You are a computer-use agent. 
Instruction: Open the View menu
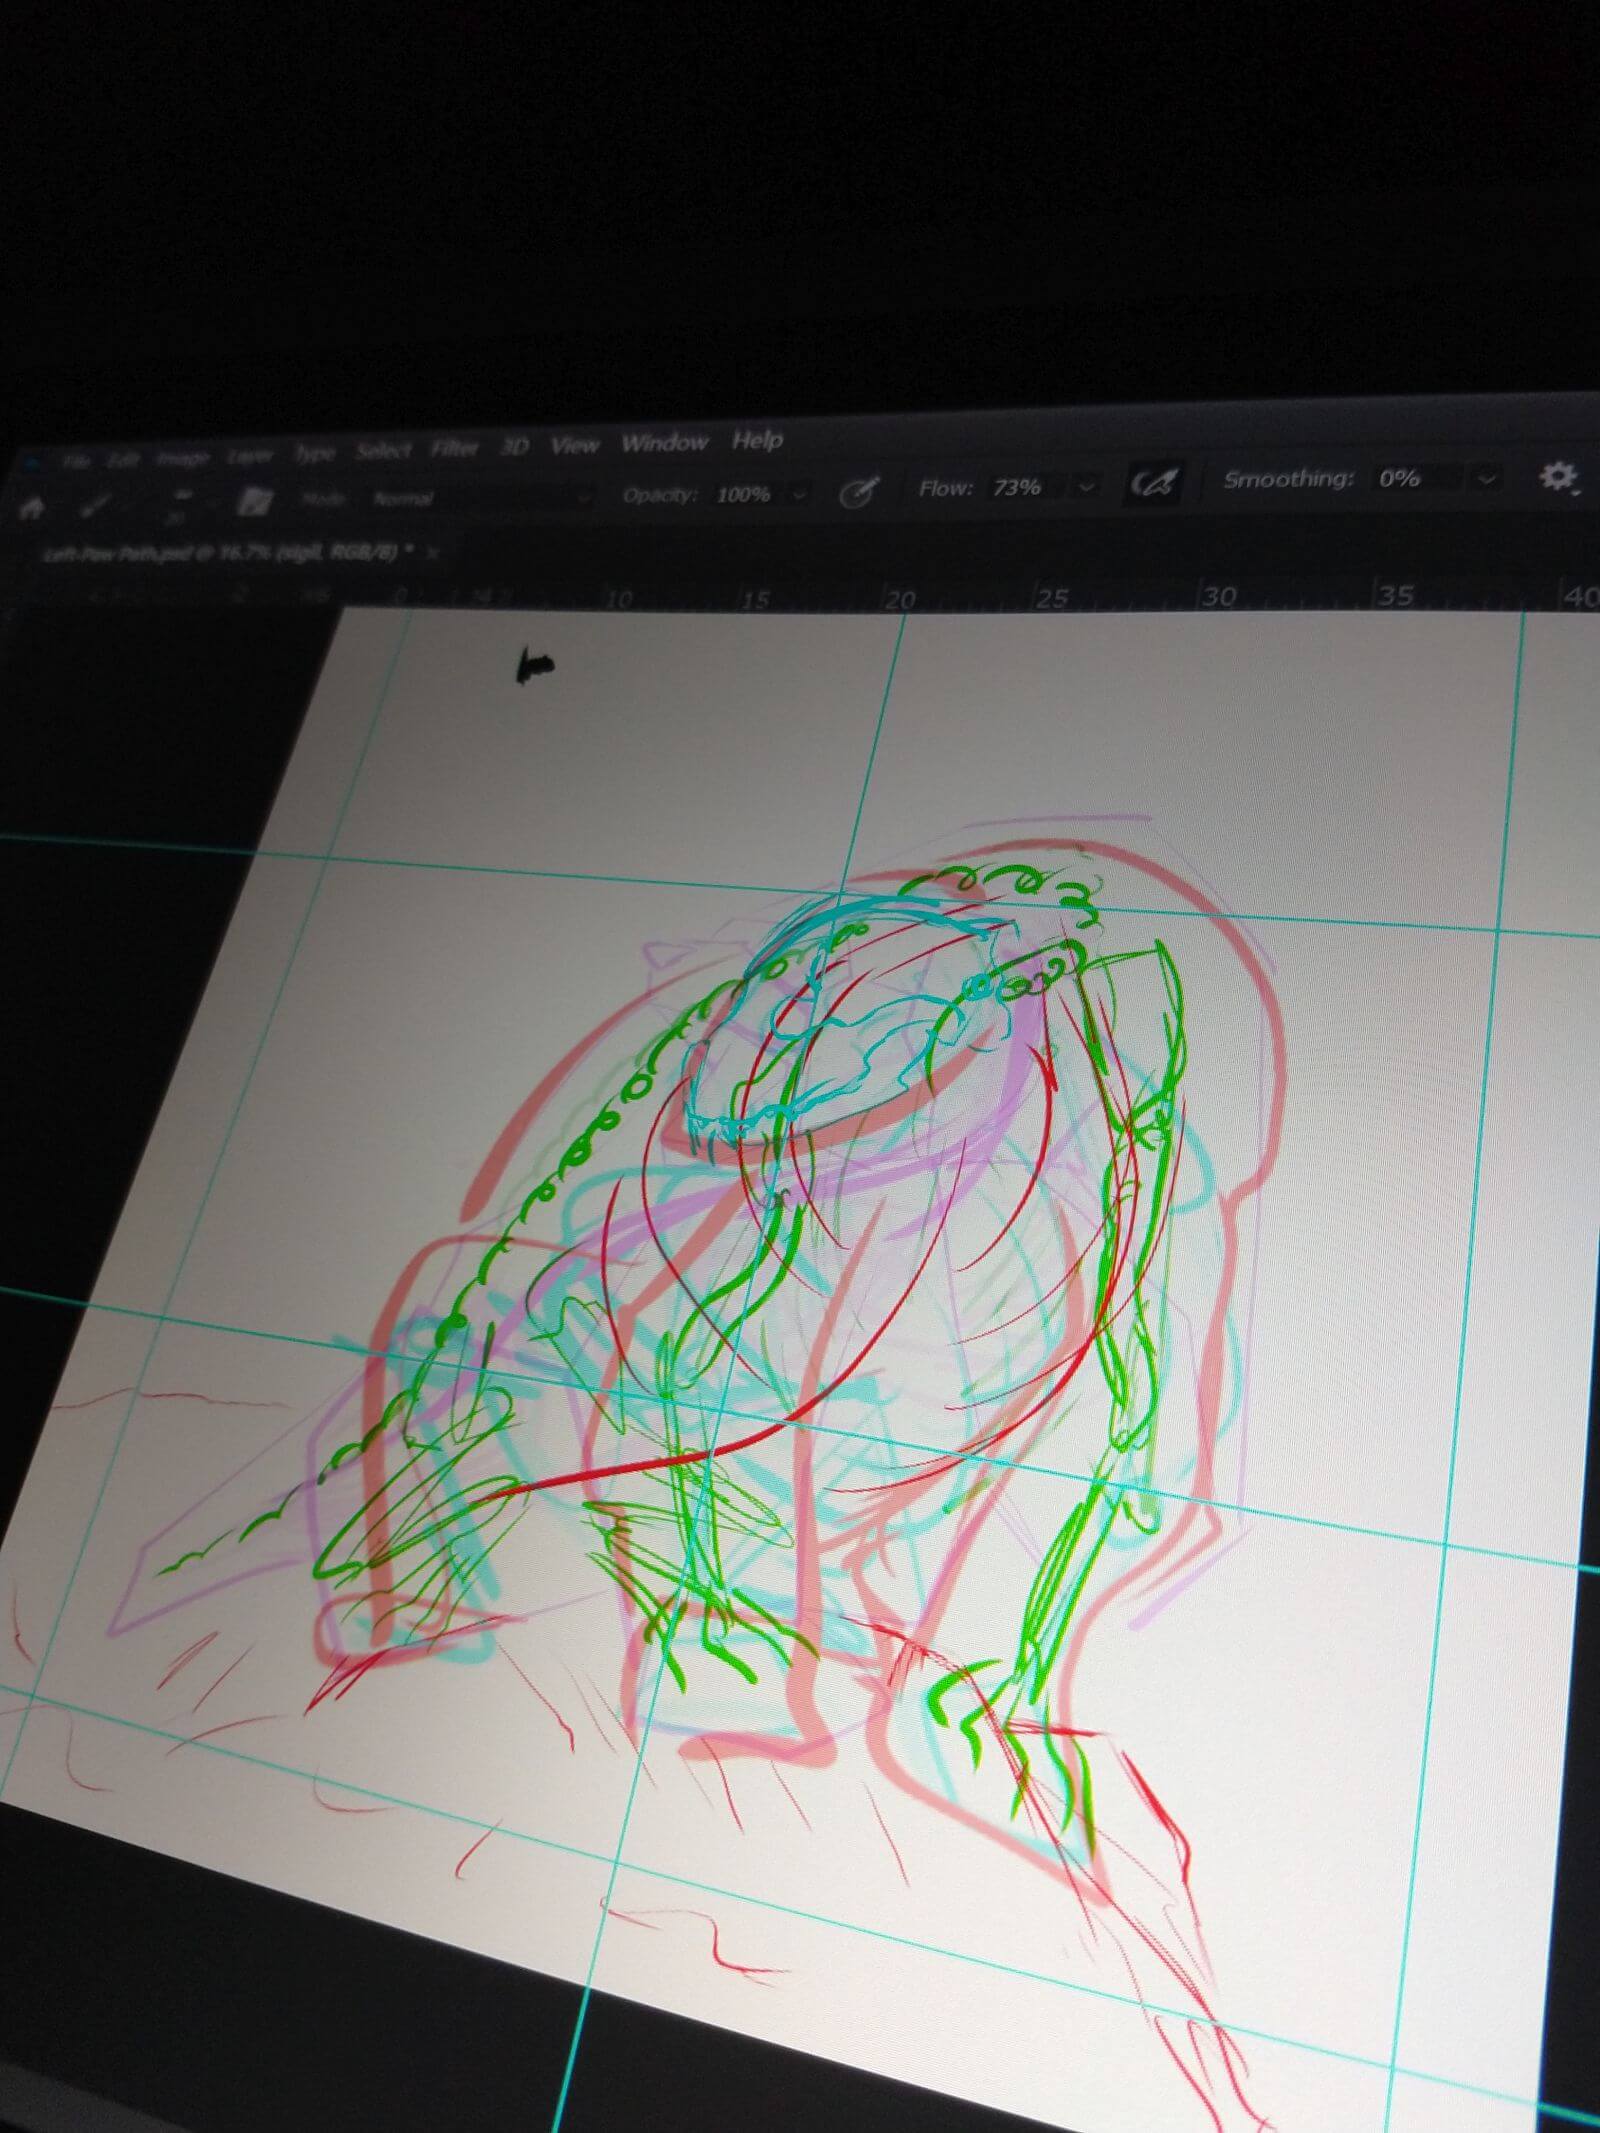575,446
